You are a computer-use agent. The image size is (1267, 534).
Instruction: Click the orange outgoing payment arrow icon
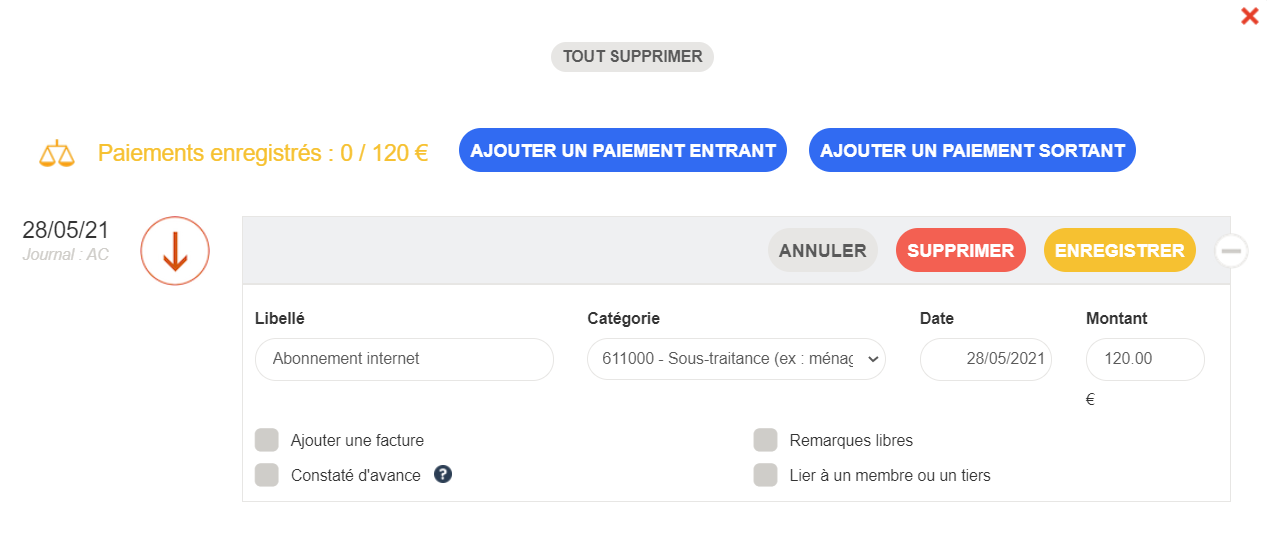tap(175, 251)
